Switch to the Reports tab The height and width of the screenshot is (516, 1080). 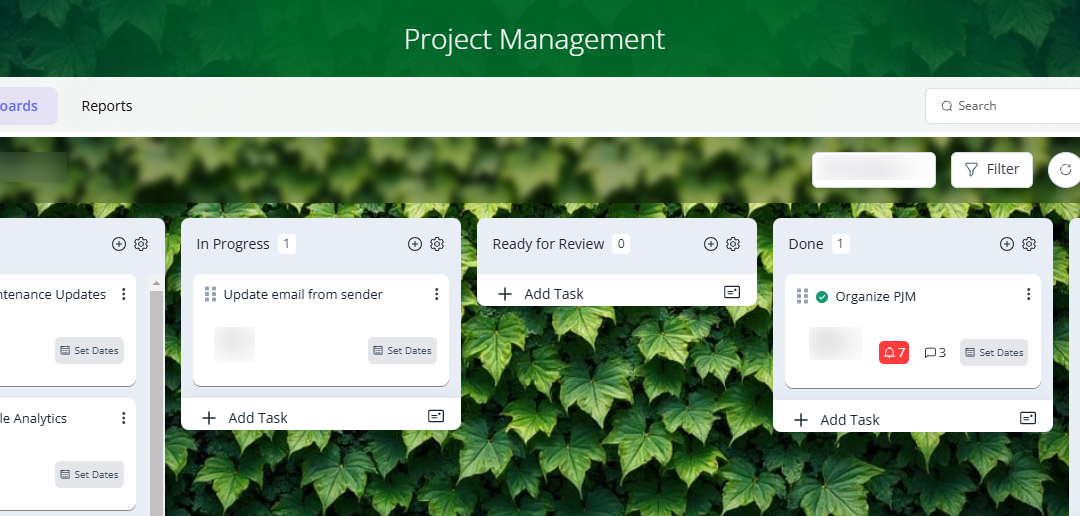coord(107,106)
